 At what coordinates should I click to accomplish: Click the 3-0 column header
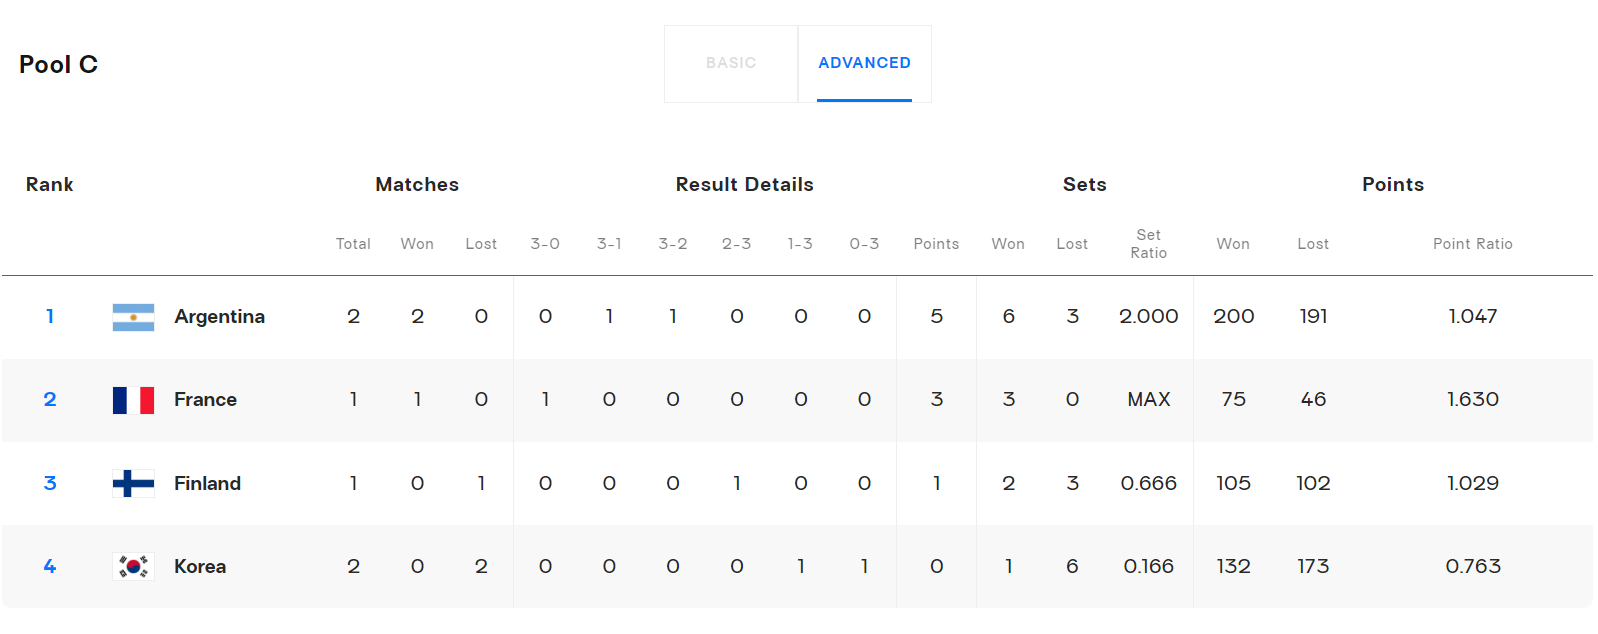[545, 244]
